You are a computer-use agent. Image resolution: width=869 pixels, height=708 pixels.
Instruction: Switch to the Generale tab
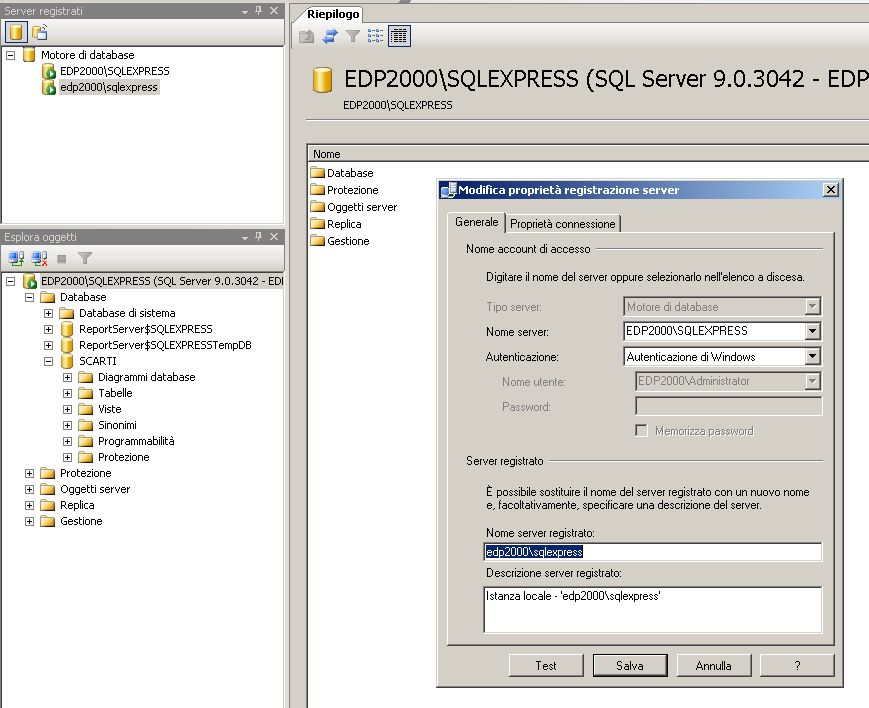[477, 222]
